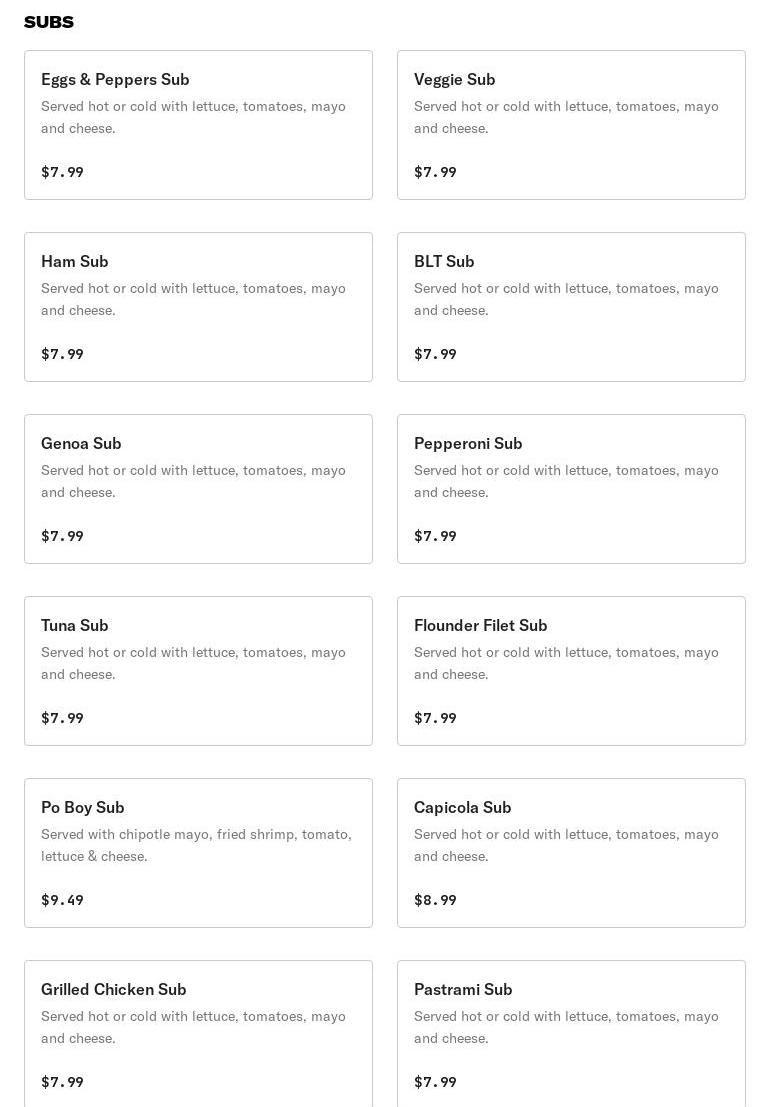The width and height of the screenshot is (770, 1107).
Task: Click the Pepperoni Sub $7.99 price
Action: coord(435,536)
